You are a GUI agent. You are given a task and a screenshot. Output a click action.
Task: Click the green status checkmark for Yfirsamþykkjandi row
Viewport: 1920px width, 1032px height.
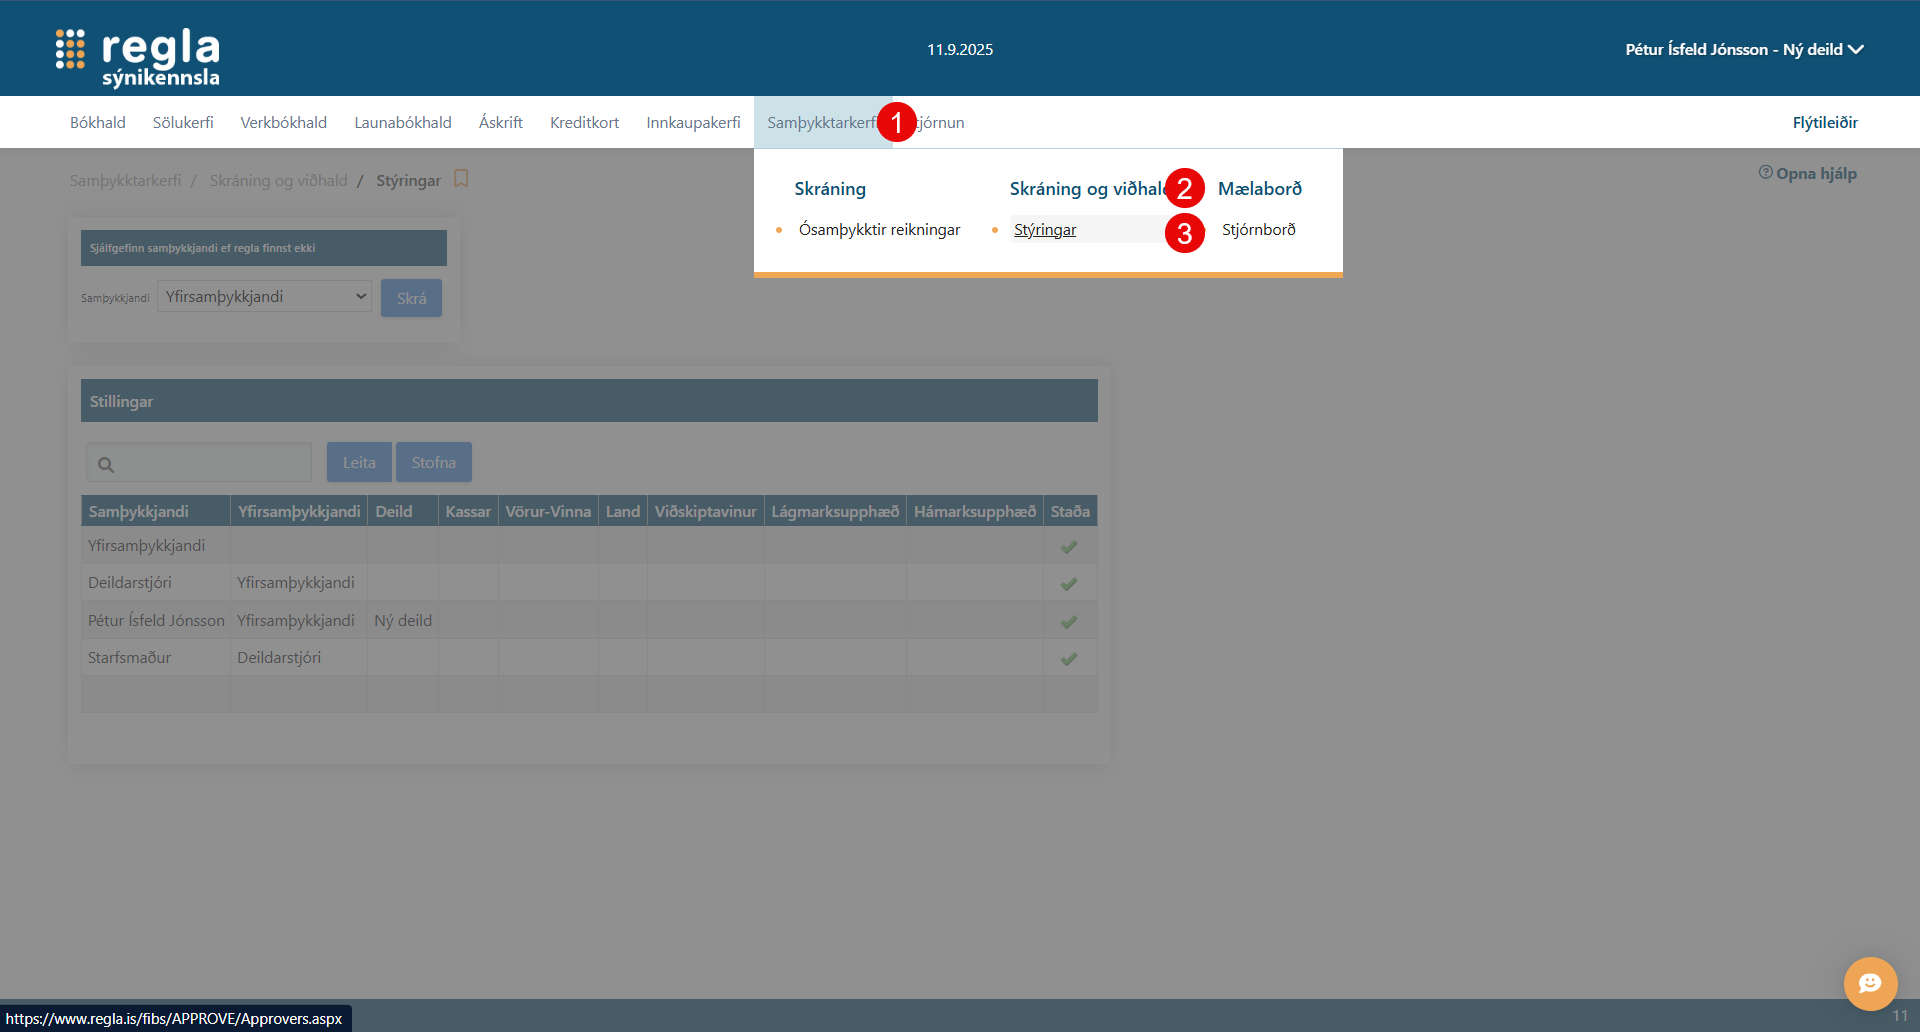pyautogui.click(x=1069, y=547)
